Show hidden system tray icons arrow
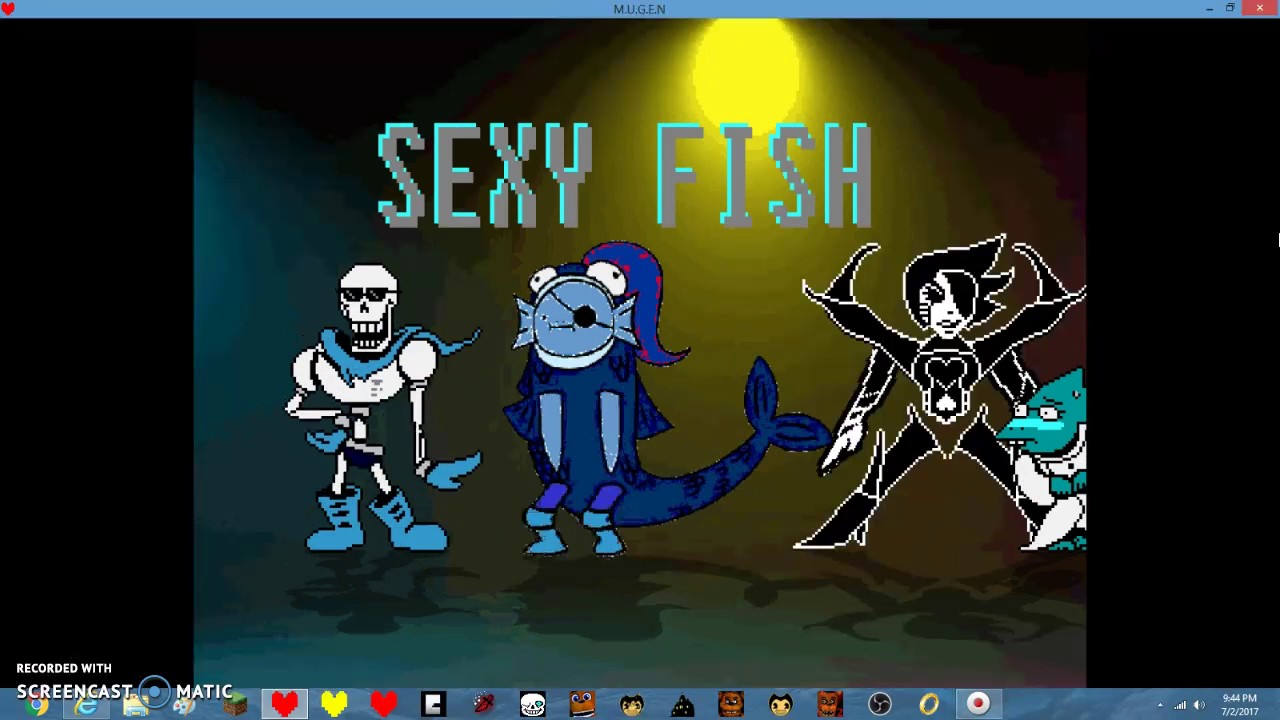 1160,705
